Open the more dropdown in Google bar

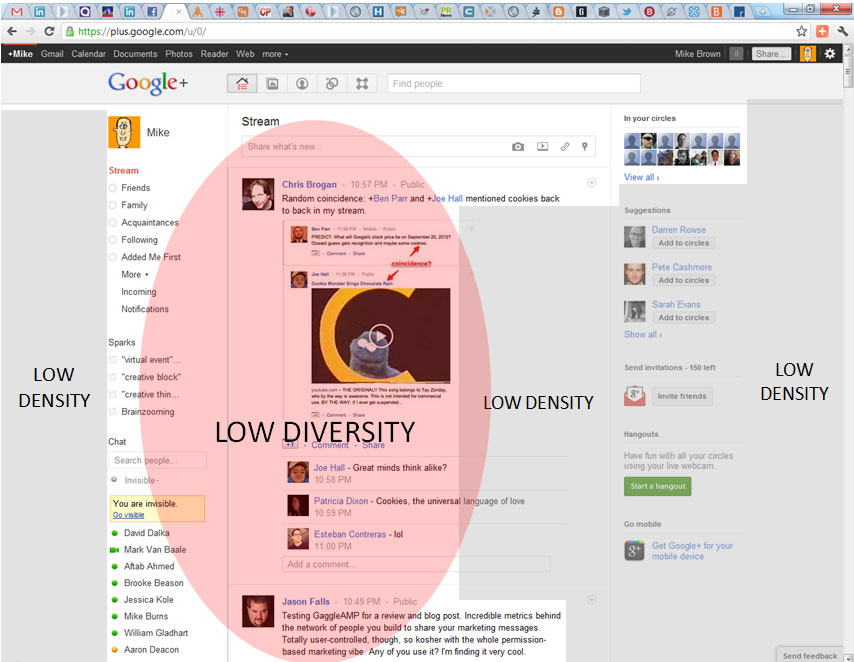click(275, 54)
